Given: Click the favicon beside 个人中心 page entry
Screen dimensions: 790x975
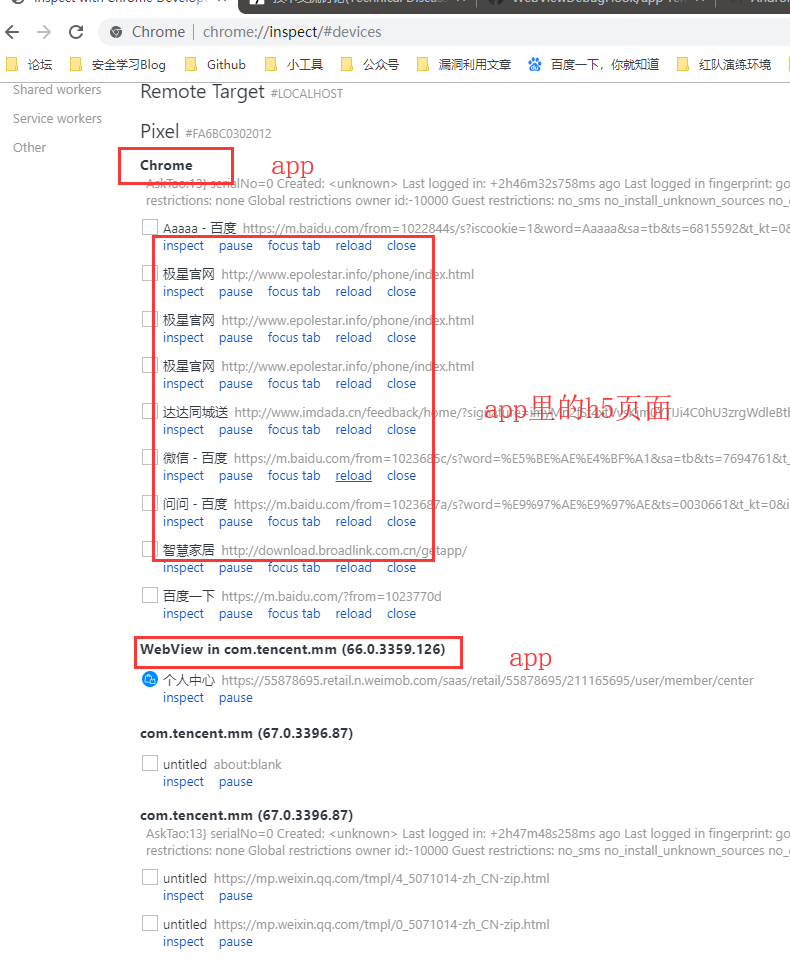Looking at the screenshot, I should (149, 679).
